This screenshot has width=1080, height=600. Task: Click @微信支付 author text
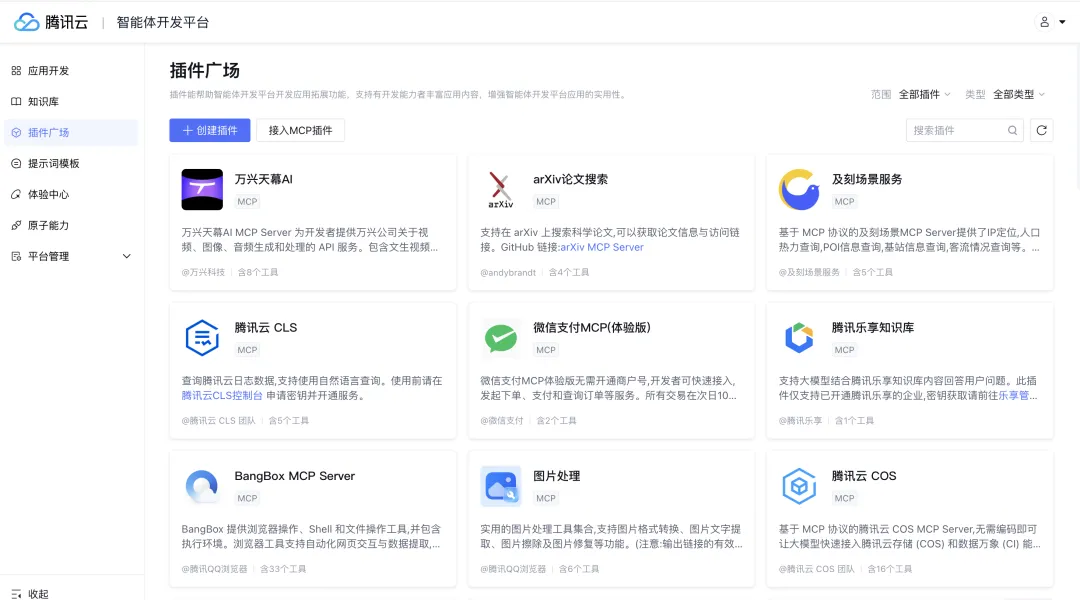(x=501, y=420)
